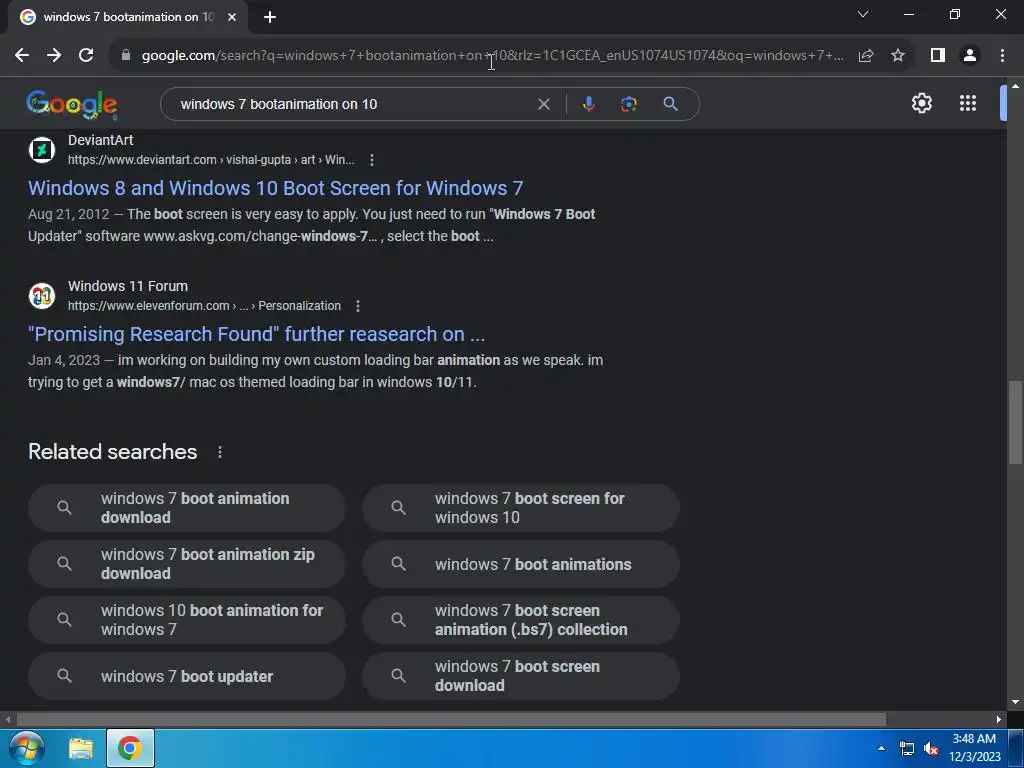Image resolution: width=1024 pixels, height=768 pixels.
Task: Search windows 10 boot animation for windows 7
Action: tap(187, 620)
